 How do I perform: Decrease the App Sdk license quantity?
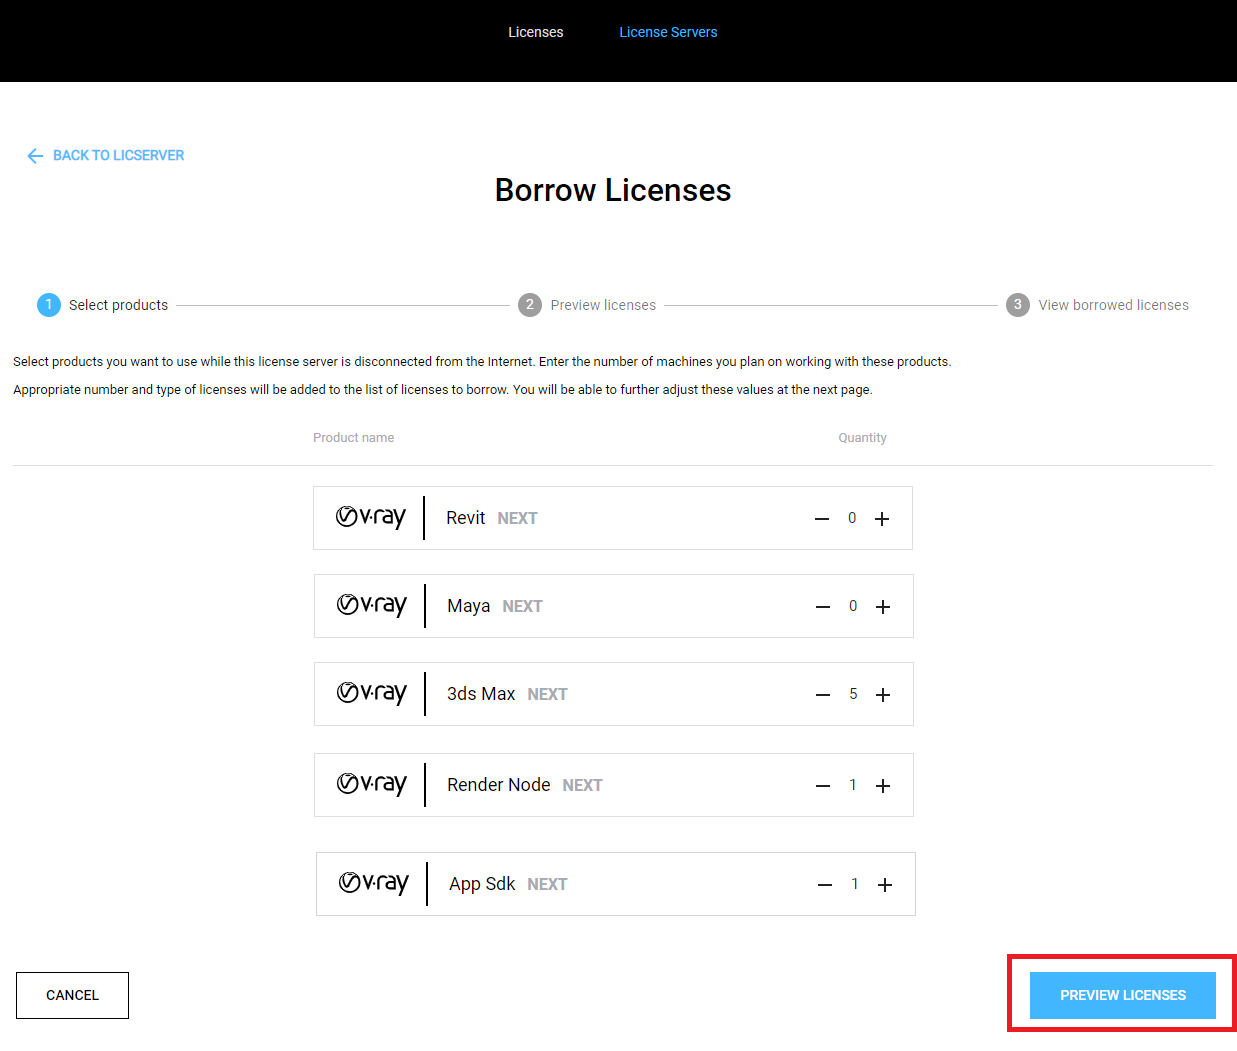tap(824, 884)
